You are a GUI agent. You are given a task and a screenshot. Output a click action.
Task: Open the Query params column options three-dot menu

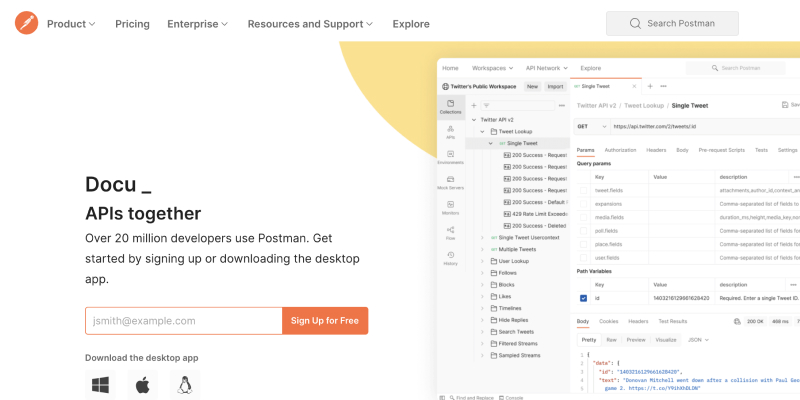pos(796,177)
